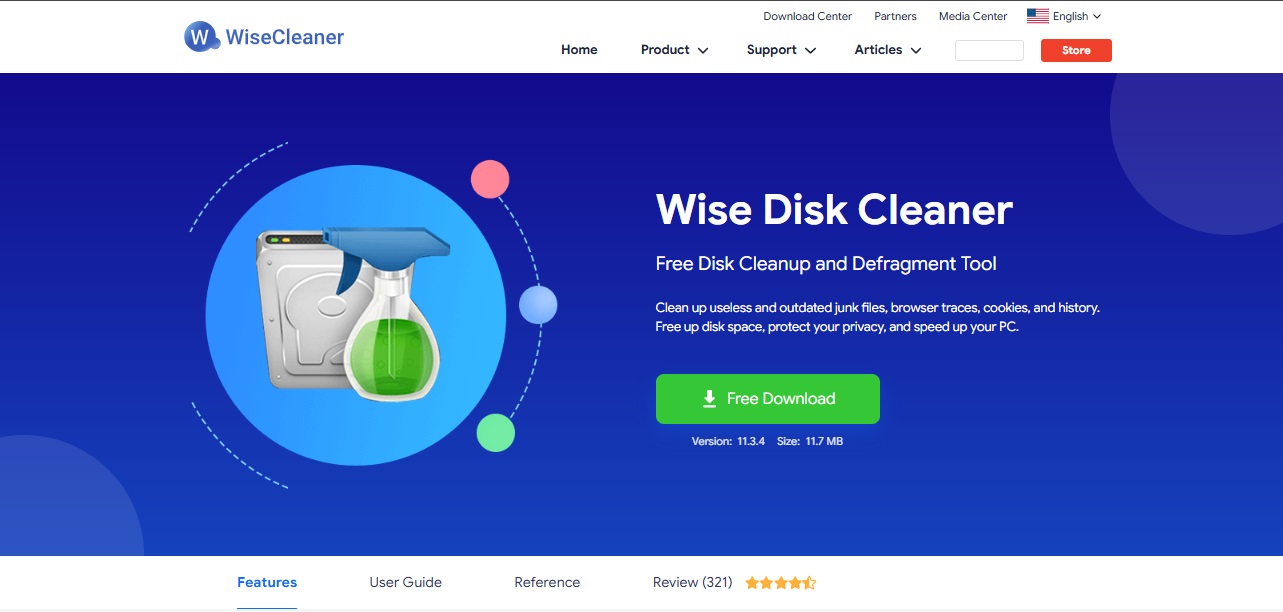This screenshot has height=612, width=1283.
Task: Click the WiseCleaner W logo icon
Action: click(201, 37)
